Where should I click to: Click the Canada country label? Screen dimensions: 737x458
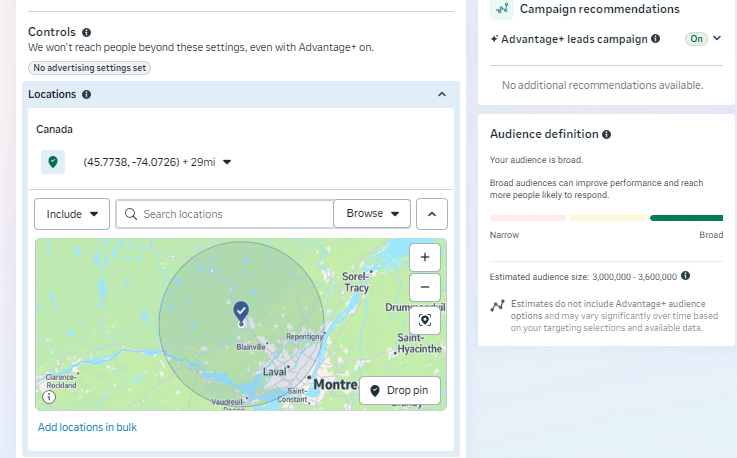[55, 129]
